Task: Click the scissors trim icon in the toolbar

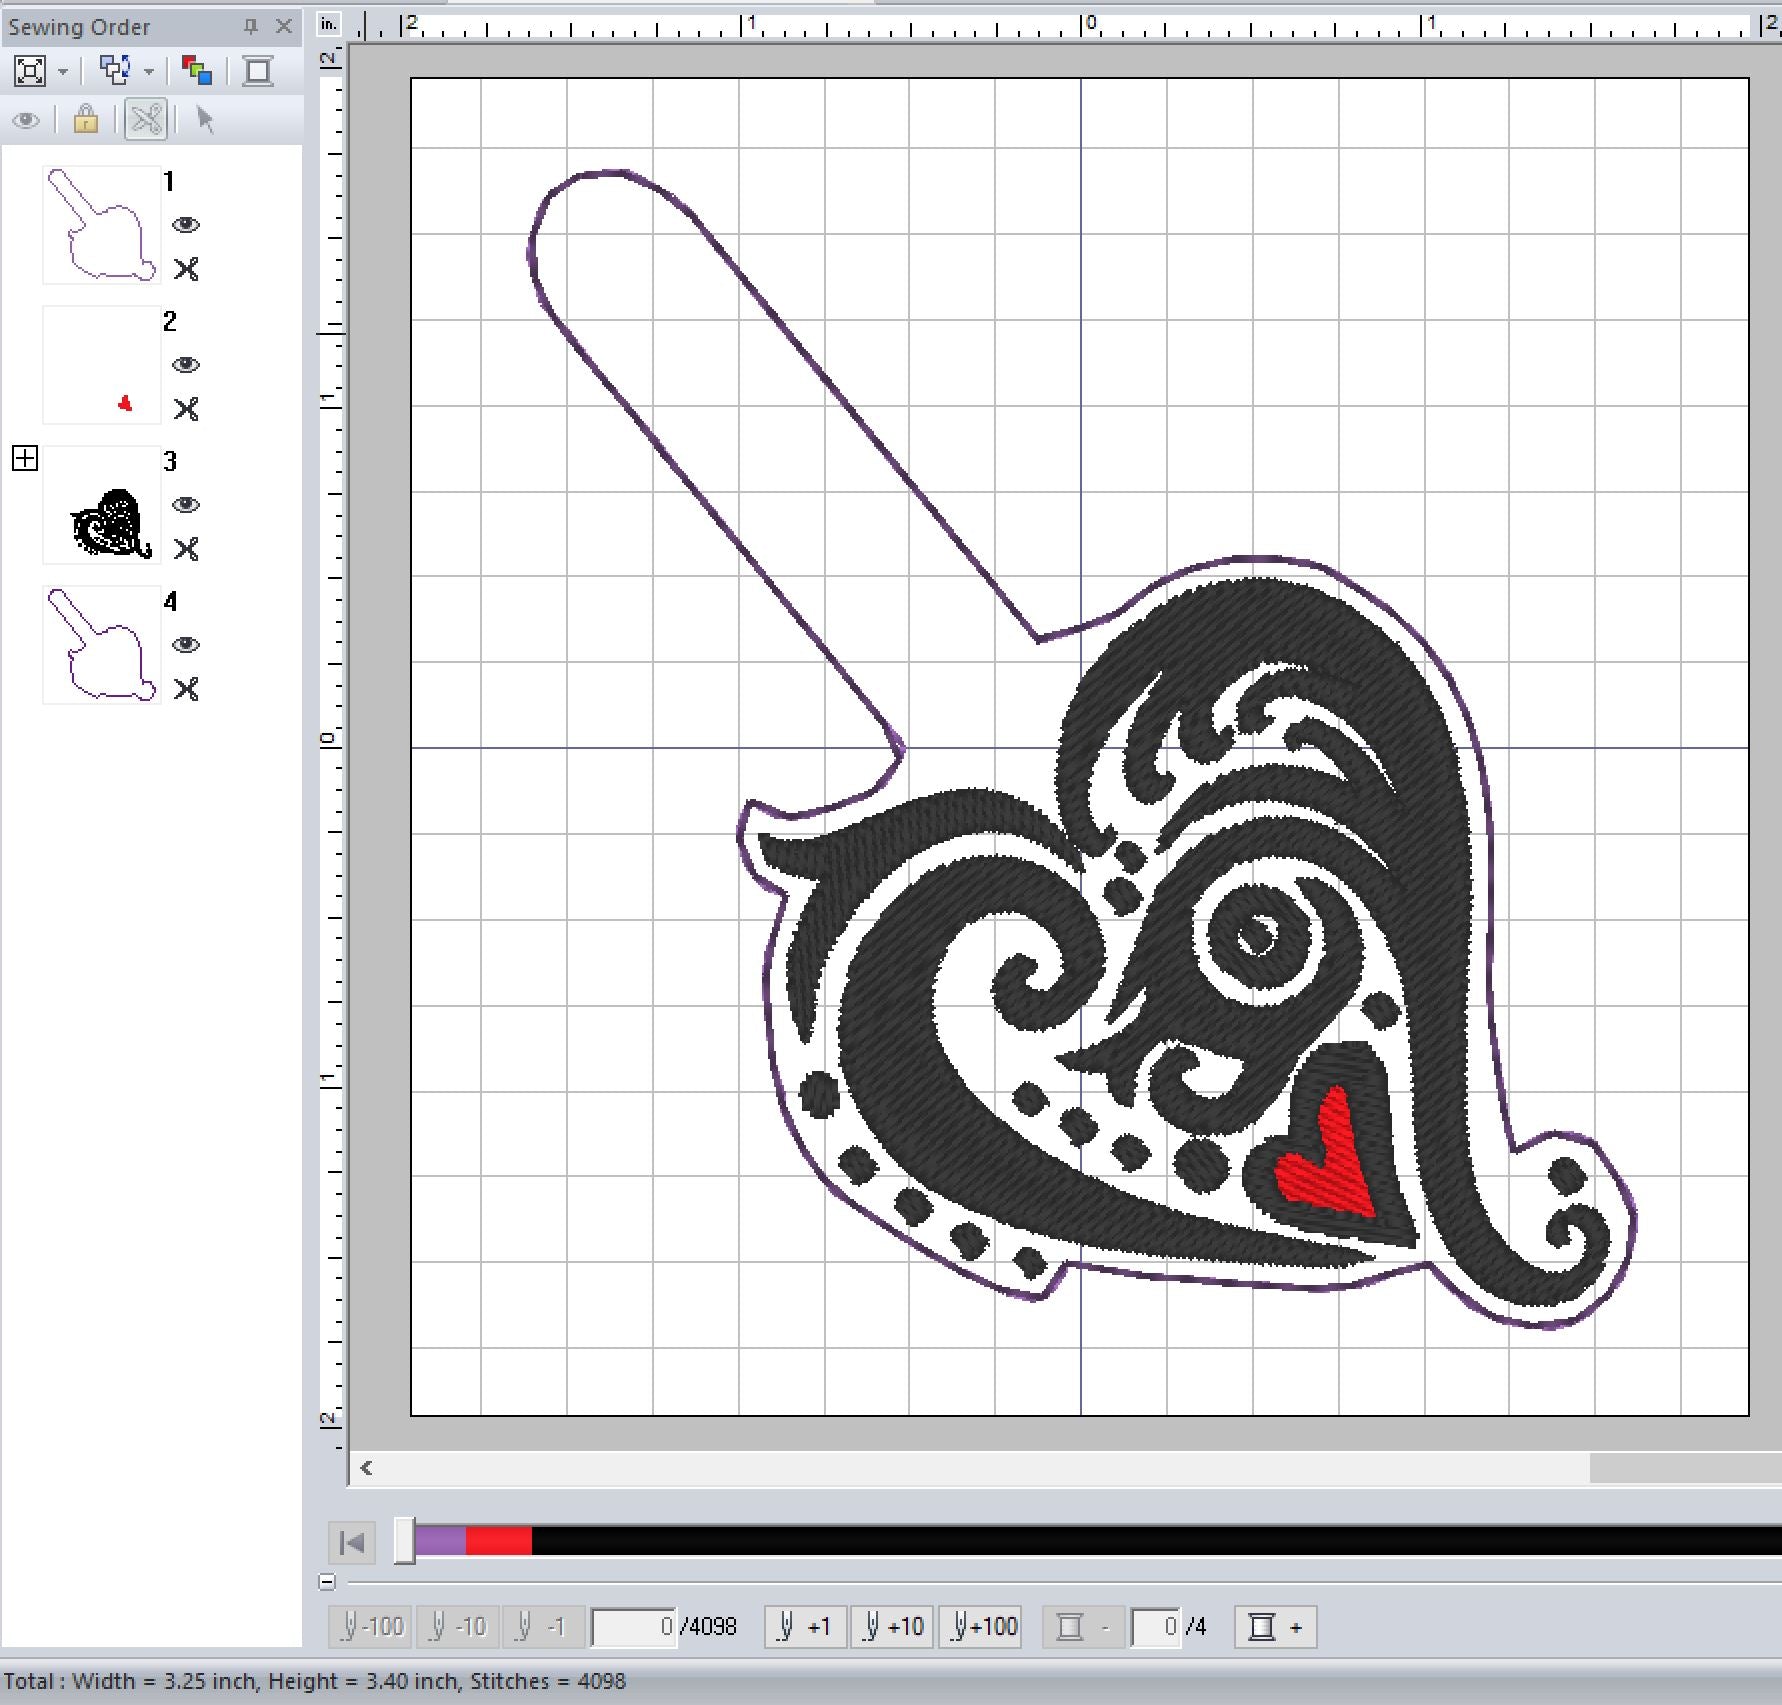Action: [x=146, y=120]
